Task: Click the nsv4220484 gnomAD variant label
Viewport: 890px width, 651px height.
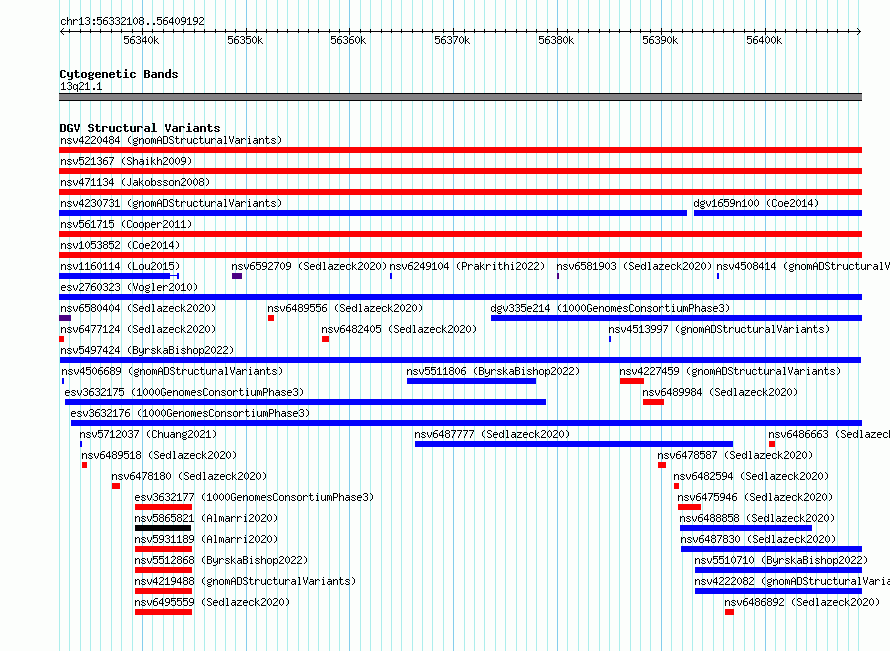Action: pos(171,140)
